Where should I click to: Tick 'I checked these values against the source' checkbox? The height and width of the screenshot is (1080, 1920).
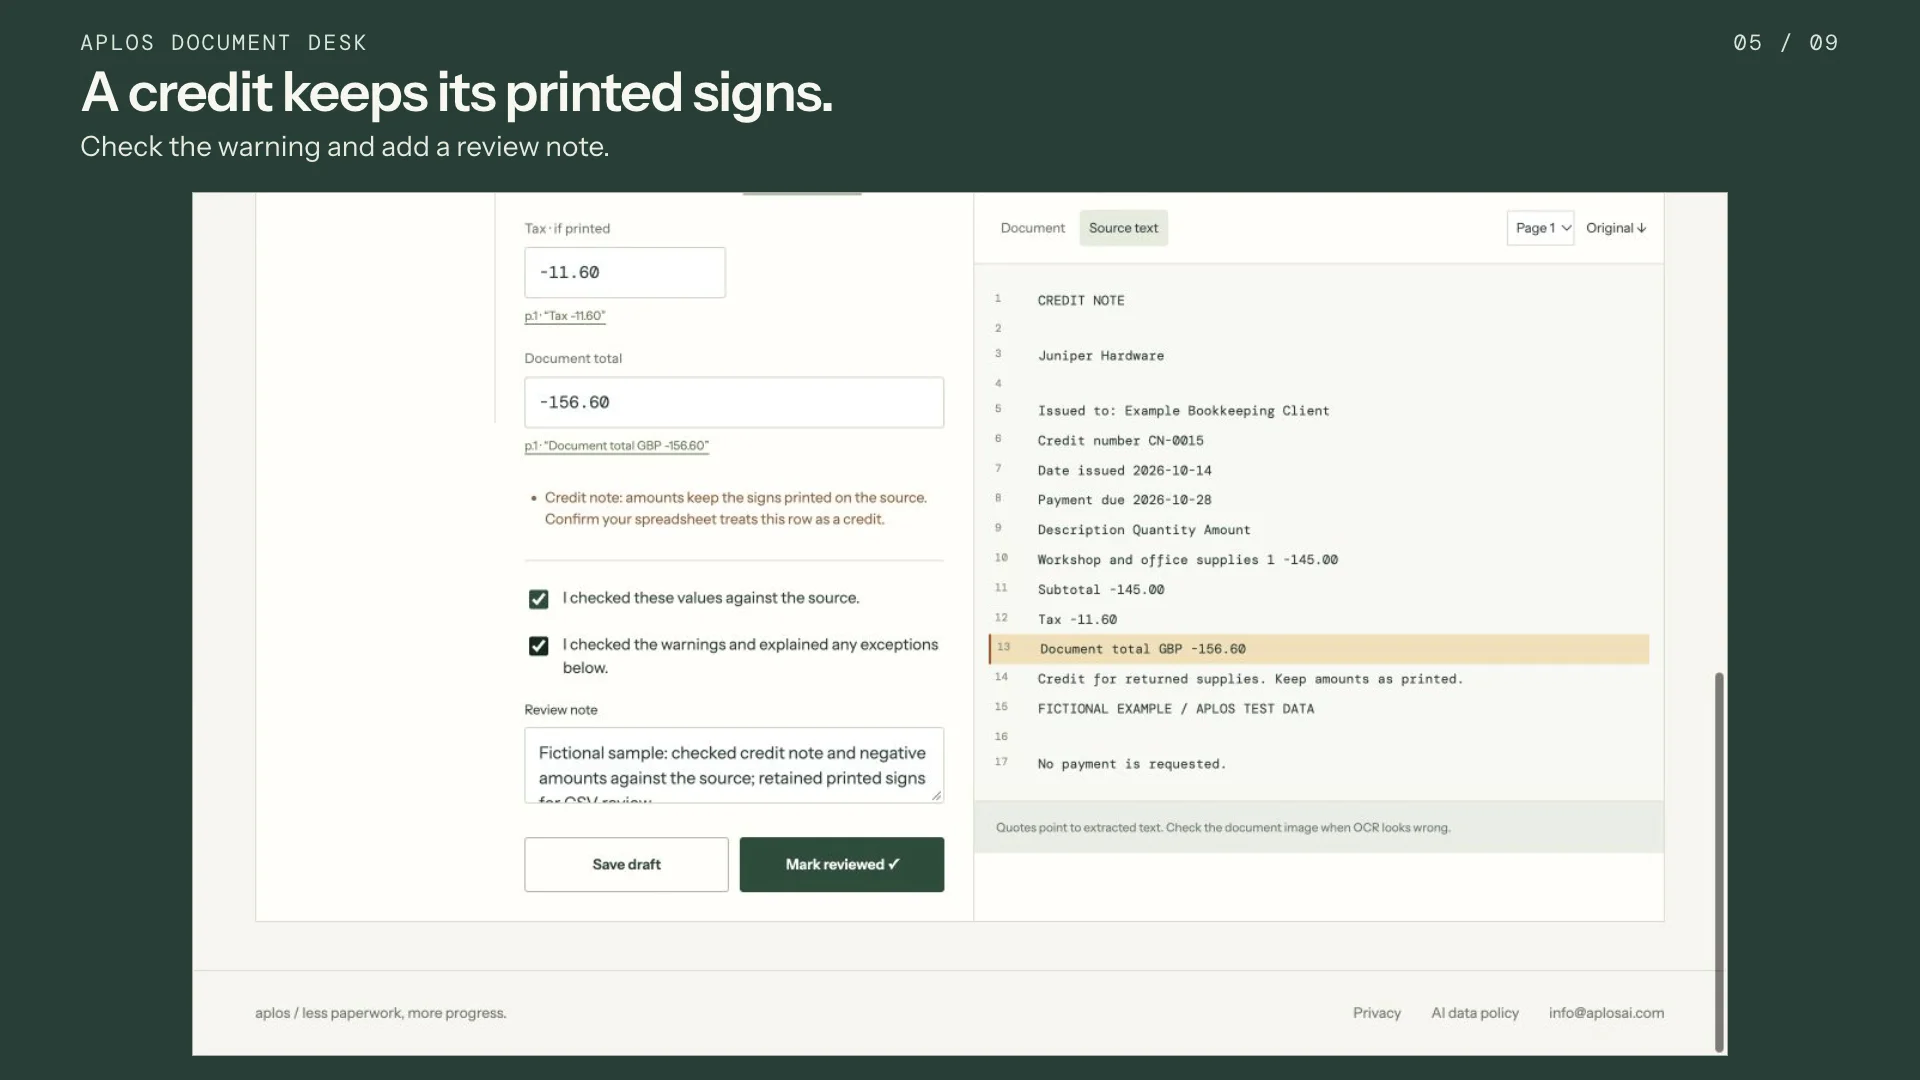(x=538, y=599)
